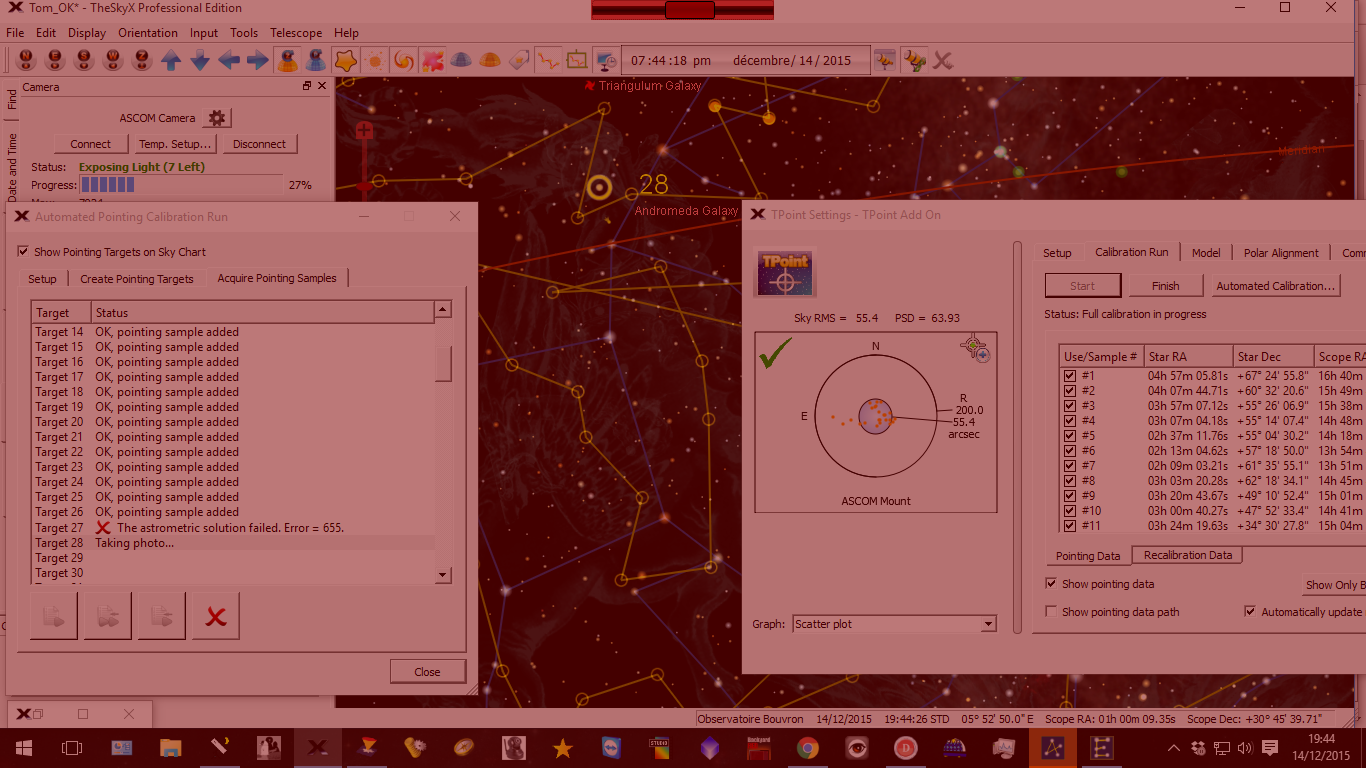Close the Automated Pointing Calibration dialog

pos(427,672)
